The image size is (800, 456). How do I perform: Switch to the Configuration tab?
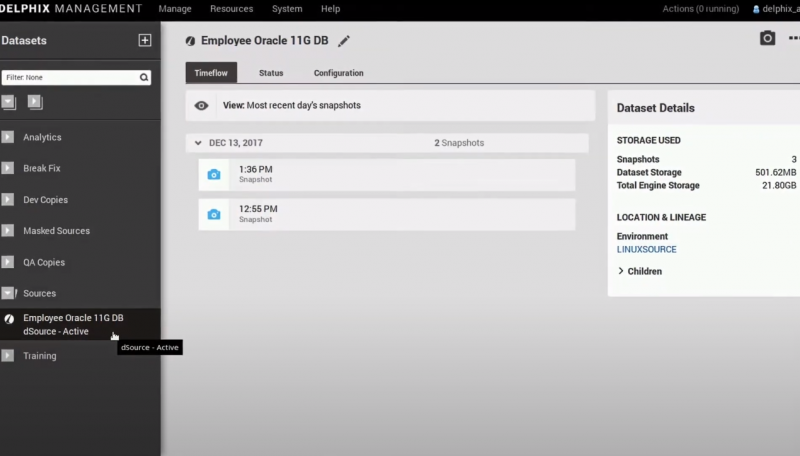(338, 73)
